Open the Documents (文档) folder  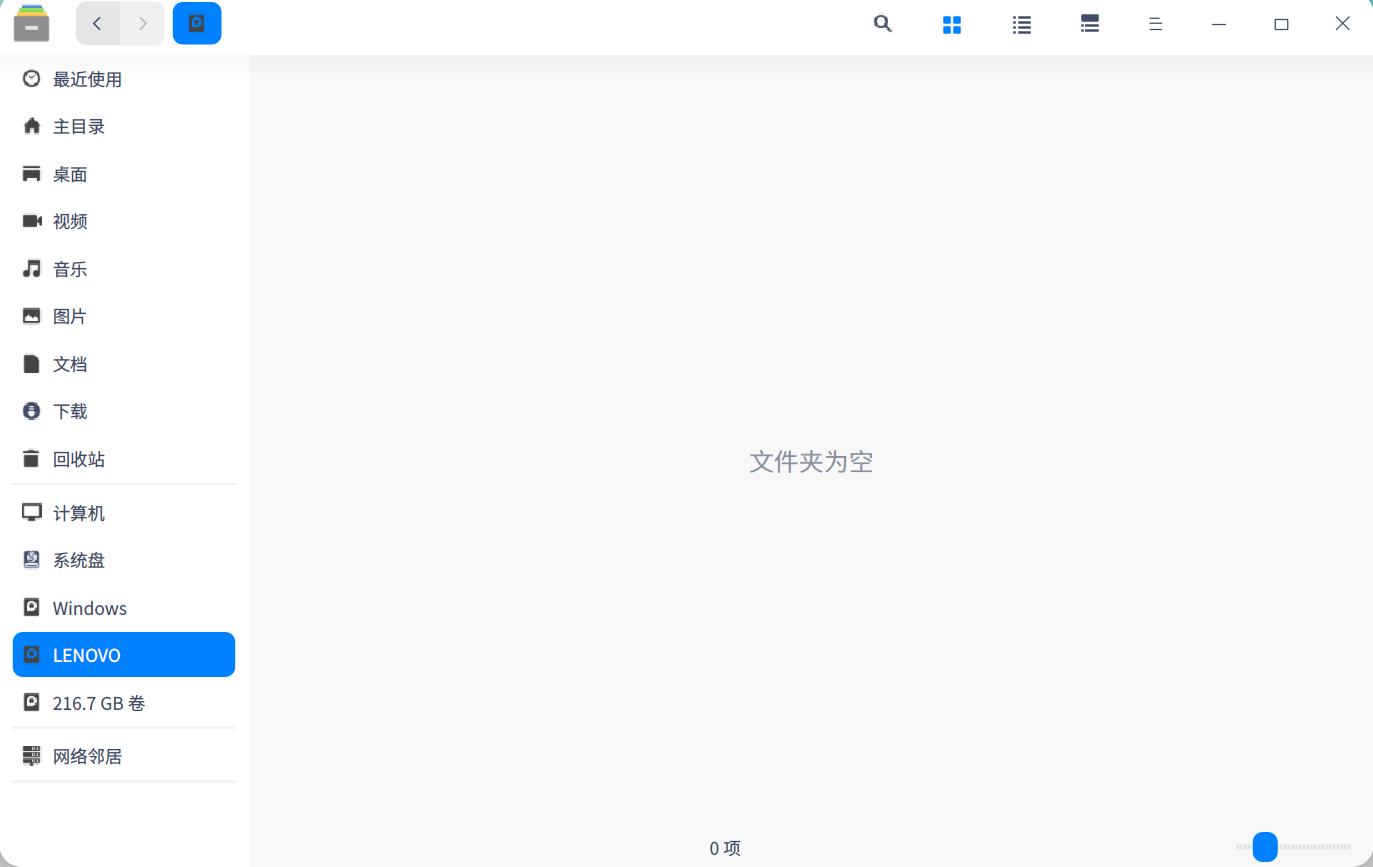tap(70, 363)
